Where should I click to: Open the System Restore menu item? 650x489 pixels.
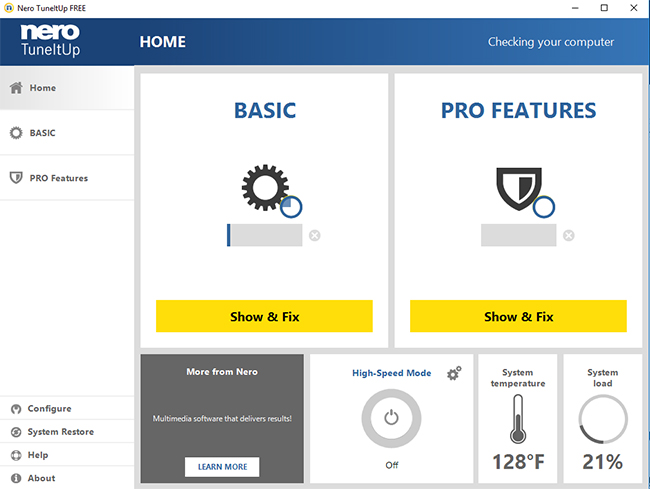pos(67,432)
